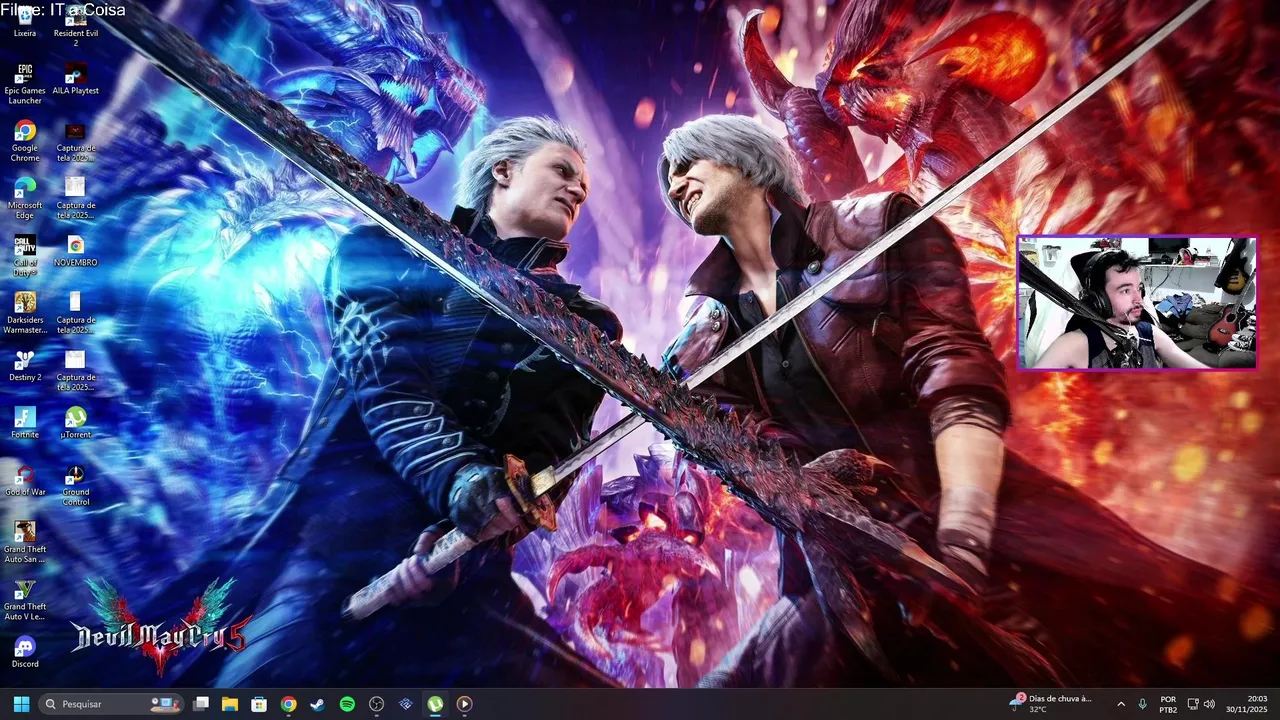This screenshot has height=720, width=1280.
Task: Open the orange play-button media player in taskbar
Action: 464,704
